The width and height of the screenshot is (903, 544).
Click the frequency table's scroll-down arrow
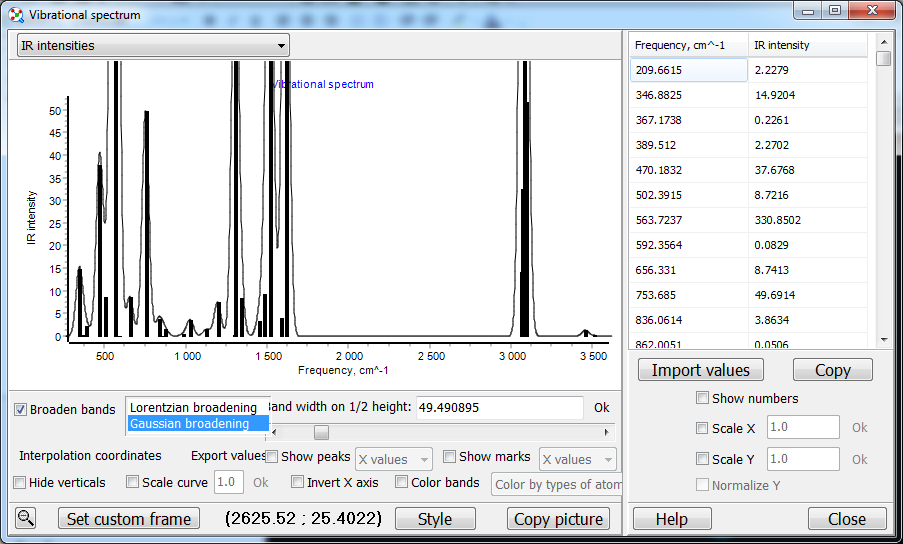[x=883, y=340]
